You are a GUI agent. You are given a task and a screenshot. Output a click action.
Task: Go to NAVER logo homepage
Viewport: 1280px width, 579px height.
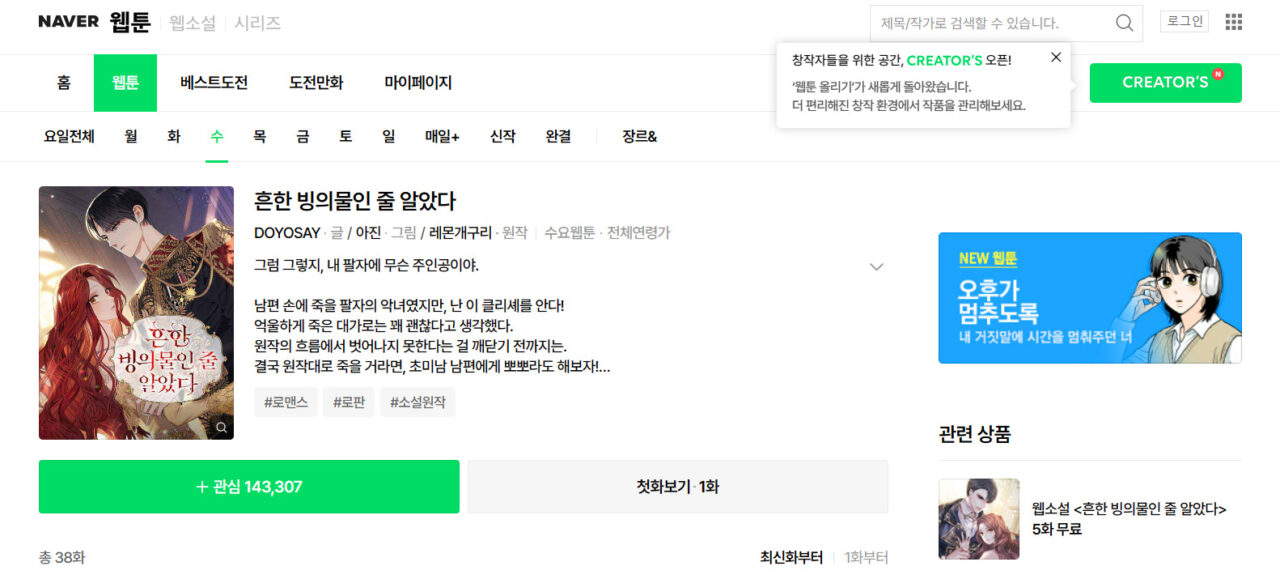point(68,22)
